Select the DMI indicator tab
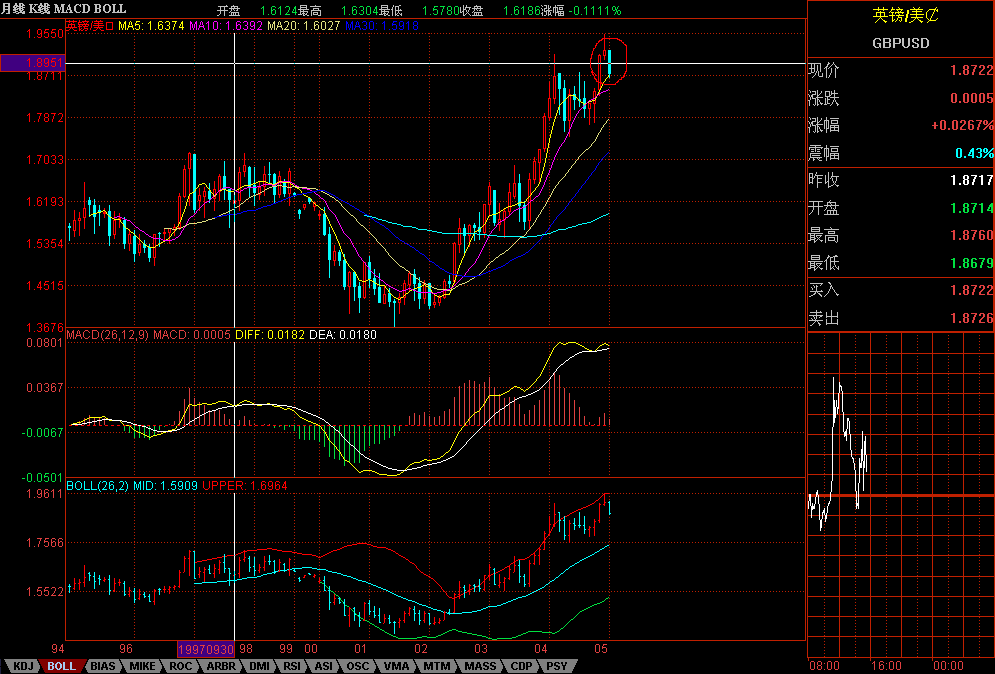The width and height of the screenshot is (995, 674). click(259, 666)
